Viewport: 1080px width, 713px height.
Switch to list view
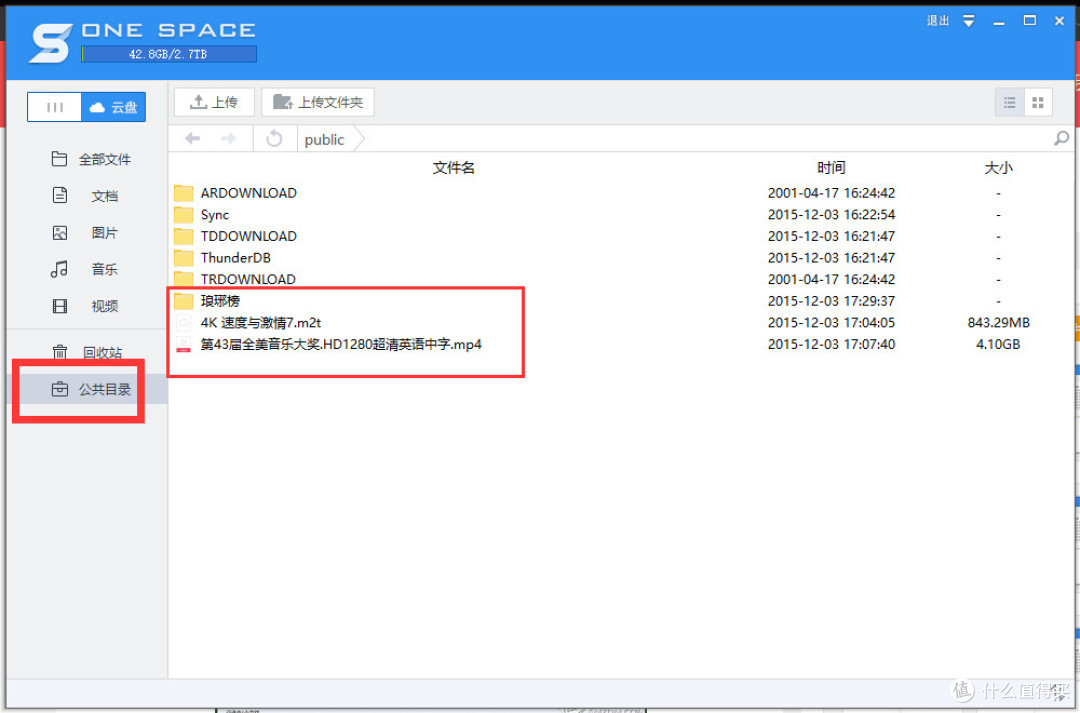click(x=1010, y=103)
